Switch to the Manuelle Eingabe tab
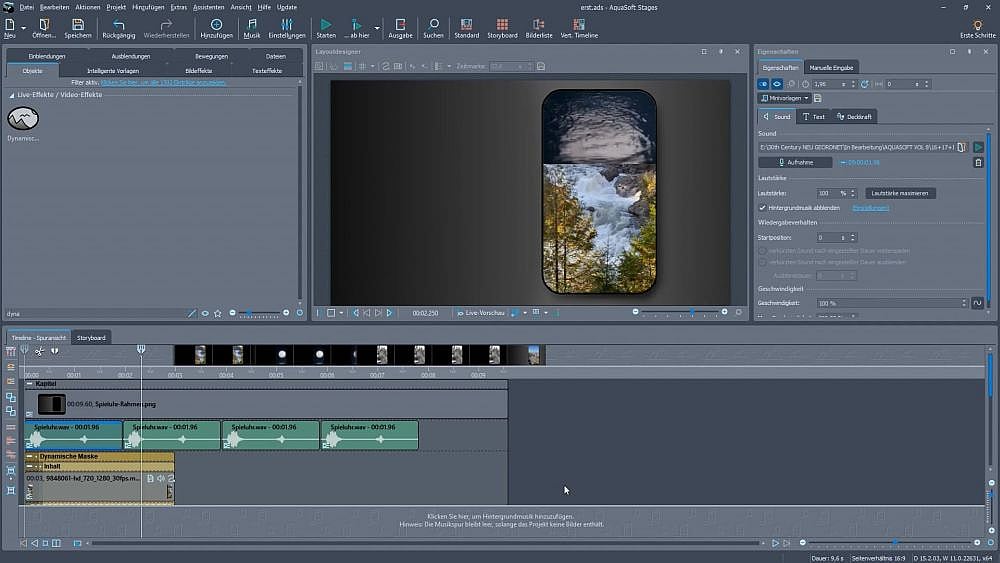 point(832,67)
